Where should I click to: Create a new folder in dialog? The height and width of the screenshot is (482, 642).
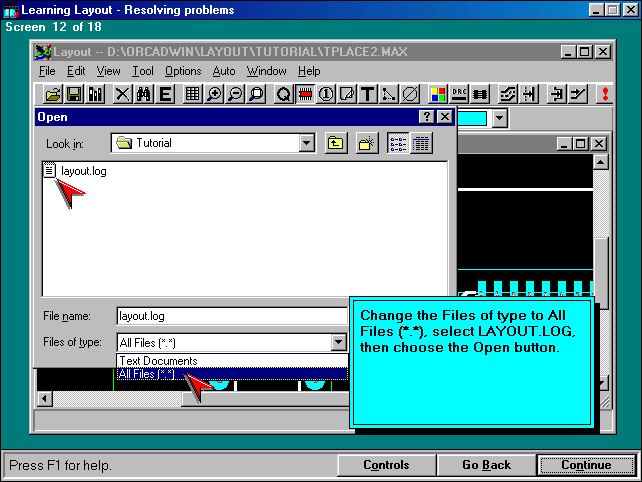click(367, 143)
